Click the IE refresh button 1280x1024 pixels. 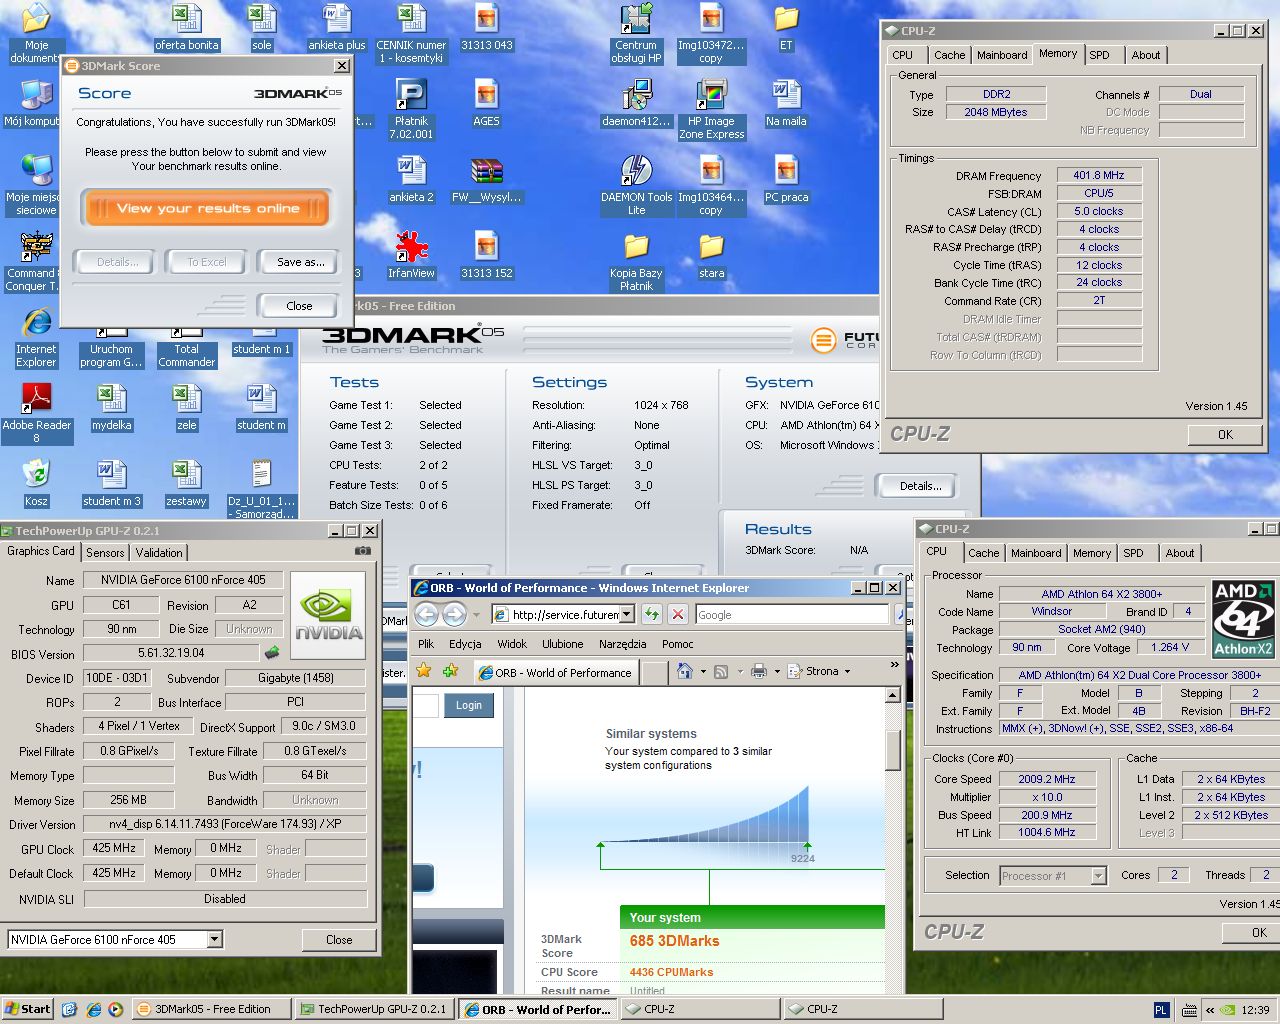pyautogui.click(x=652, y=614)
